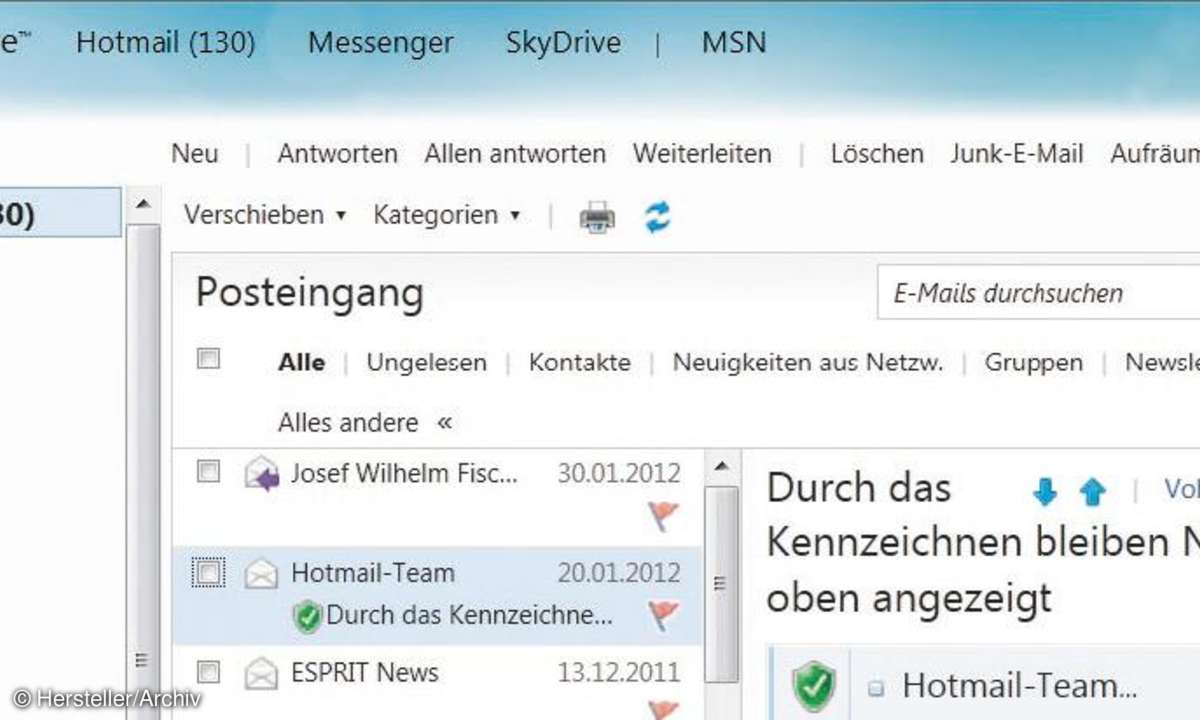Select the Alle filter tab
Viewport: 1200px width, 720px height.
tap(301, 363)
